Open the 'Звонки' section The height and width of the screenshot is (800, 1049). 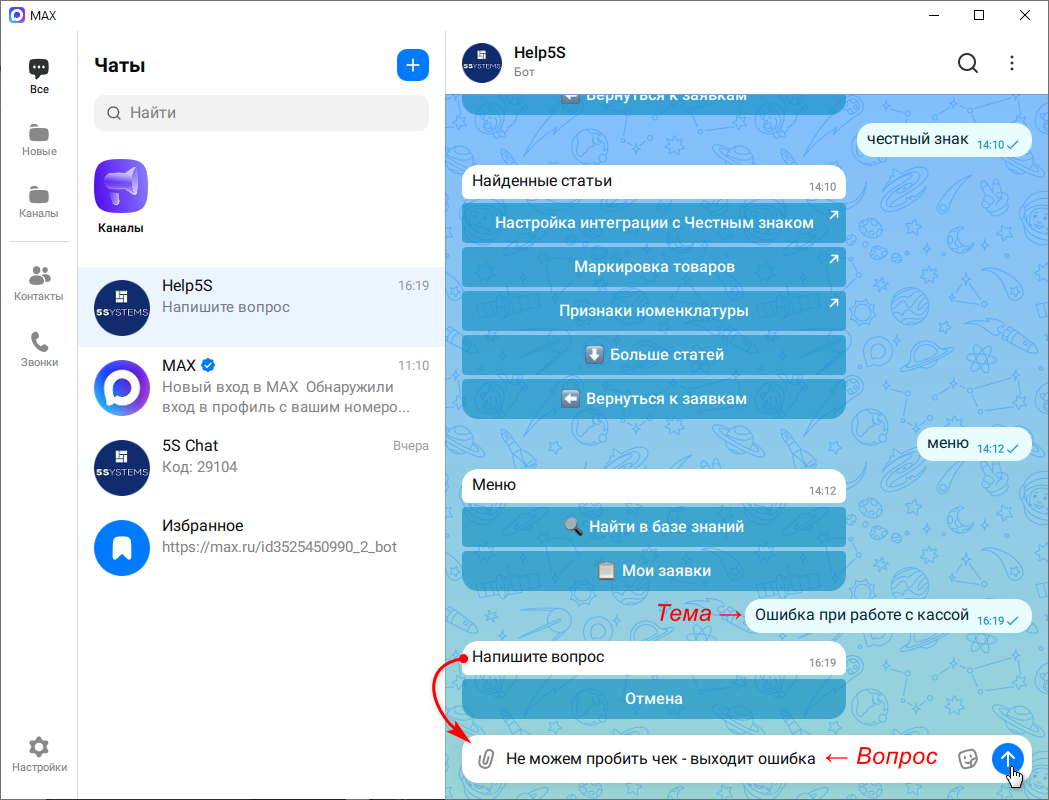click(39, 350)
